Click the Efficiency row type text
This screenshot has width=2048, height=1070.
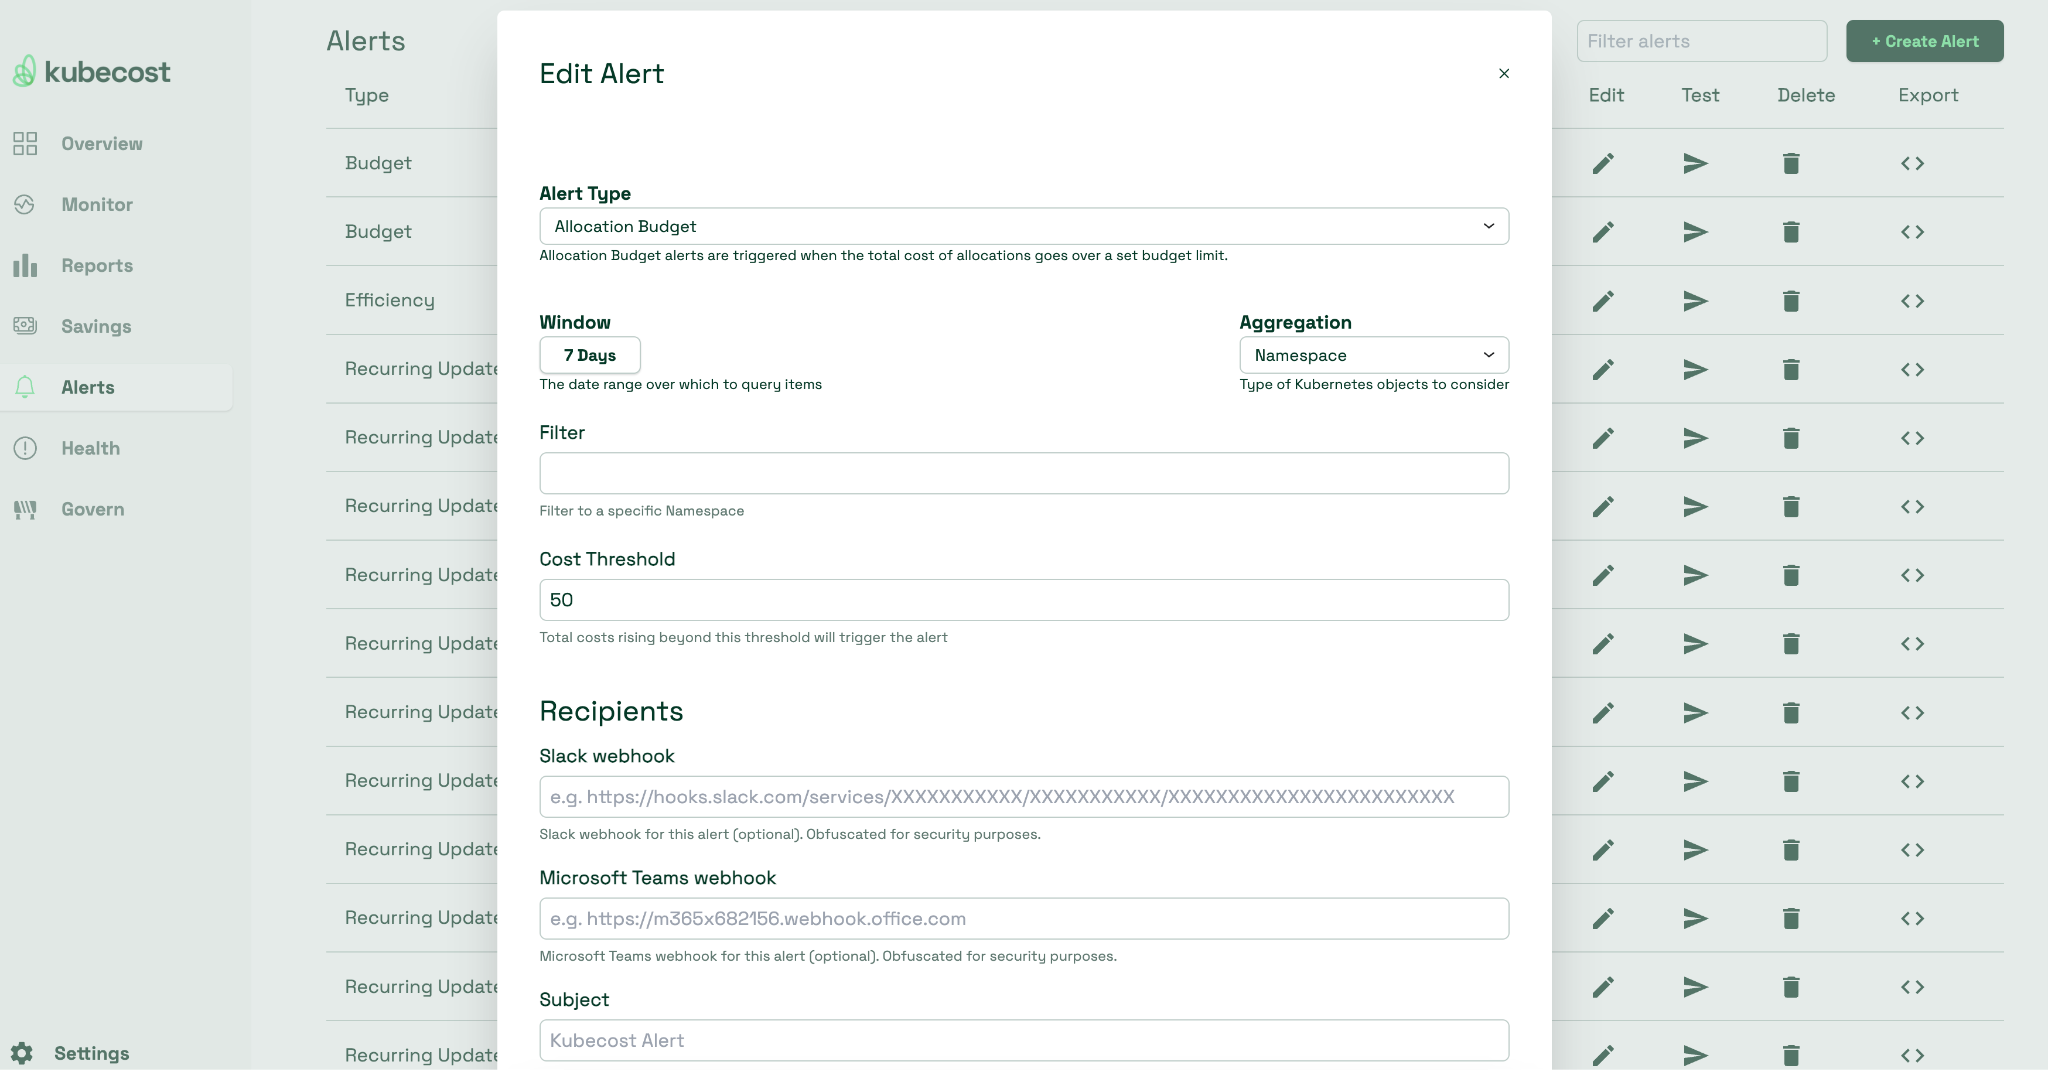(390, 300)
